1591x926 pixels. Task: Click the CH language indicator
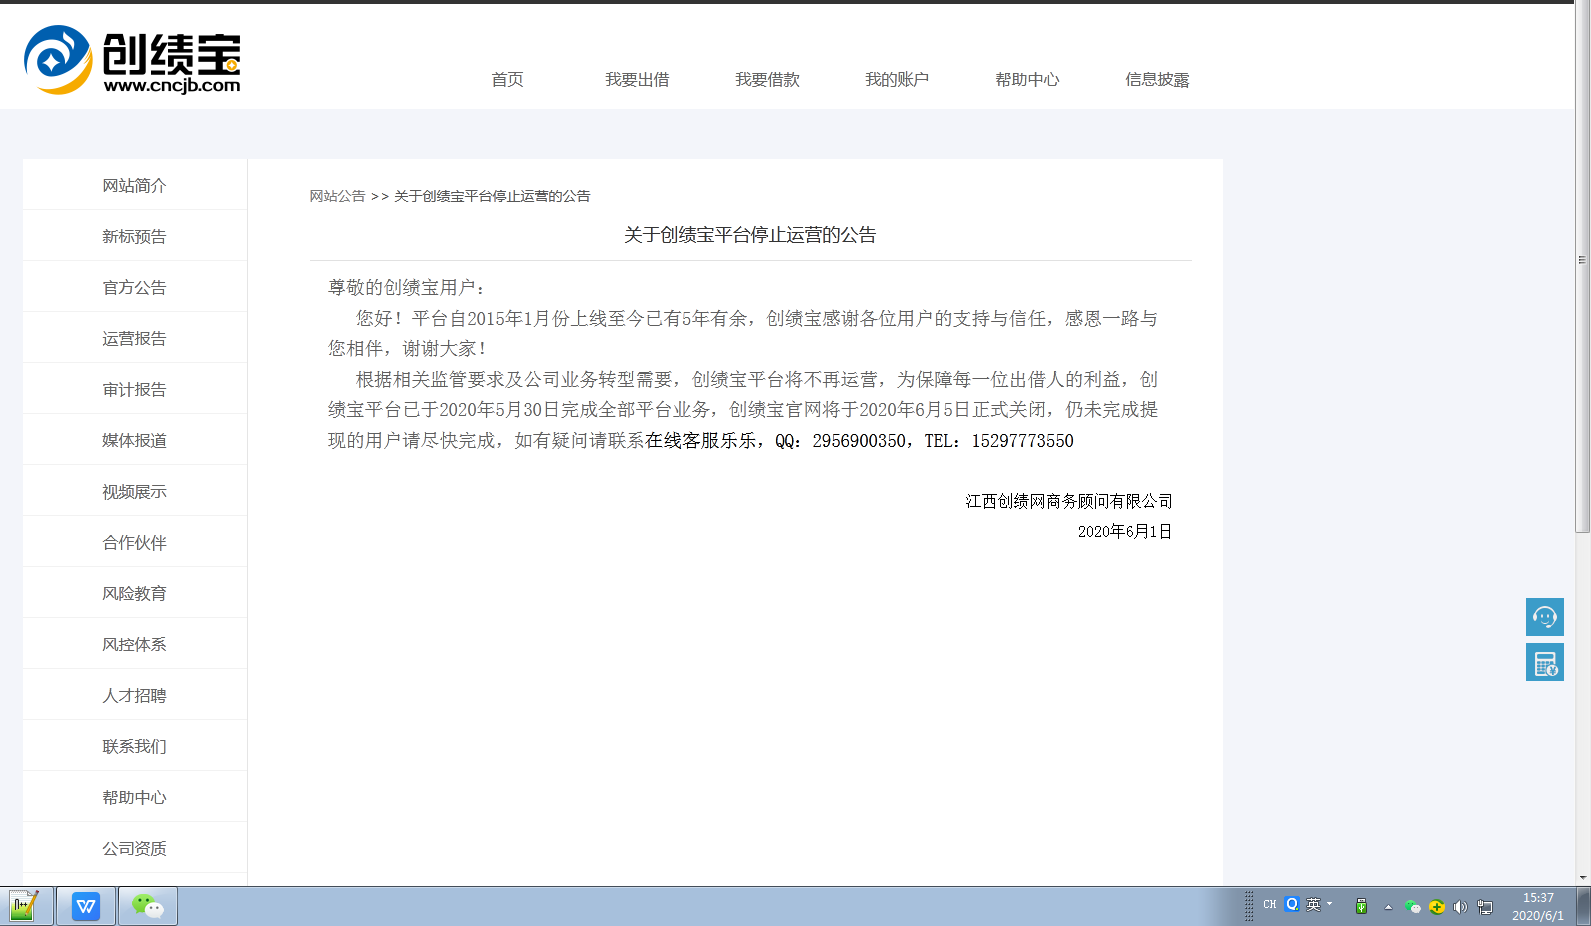click(x=1270, y=905)
